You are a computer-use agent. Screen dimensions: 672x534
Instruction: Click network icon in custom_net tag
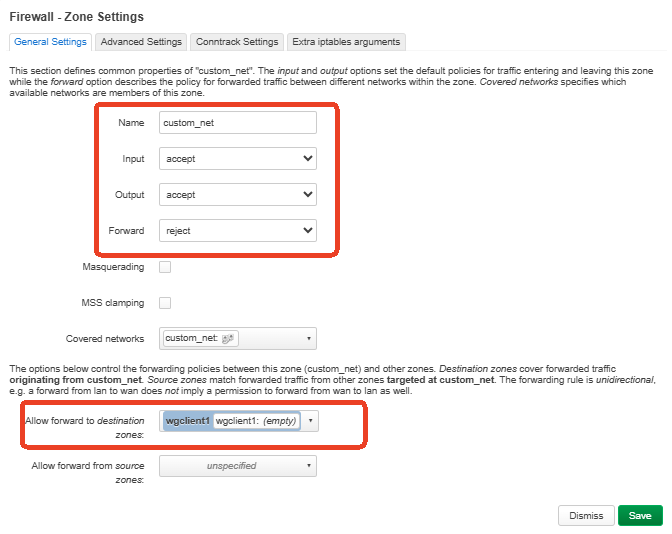[228, 339]
